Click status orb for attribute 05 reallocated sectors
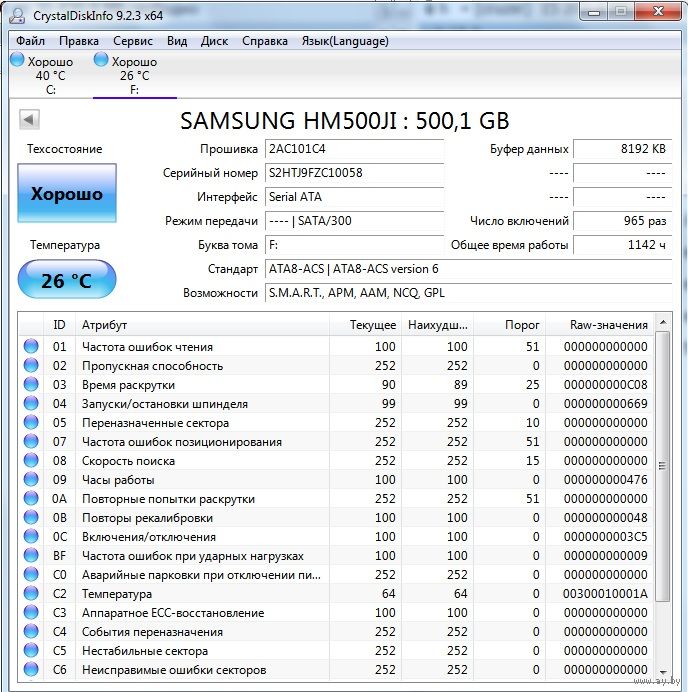The image size is (688, 692). pyautogui.click(x=31, y=422)
